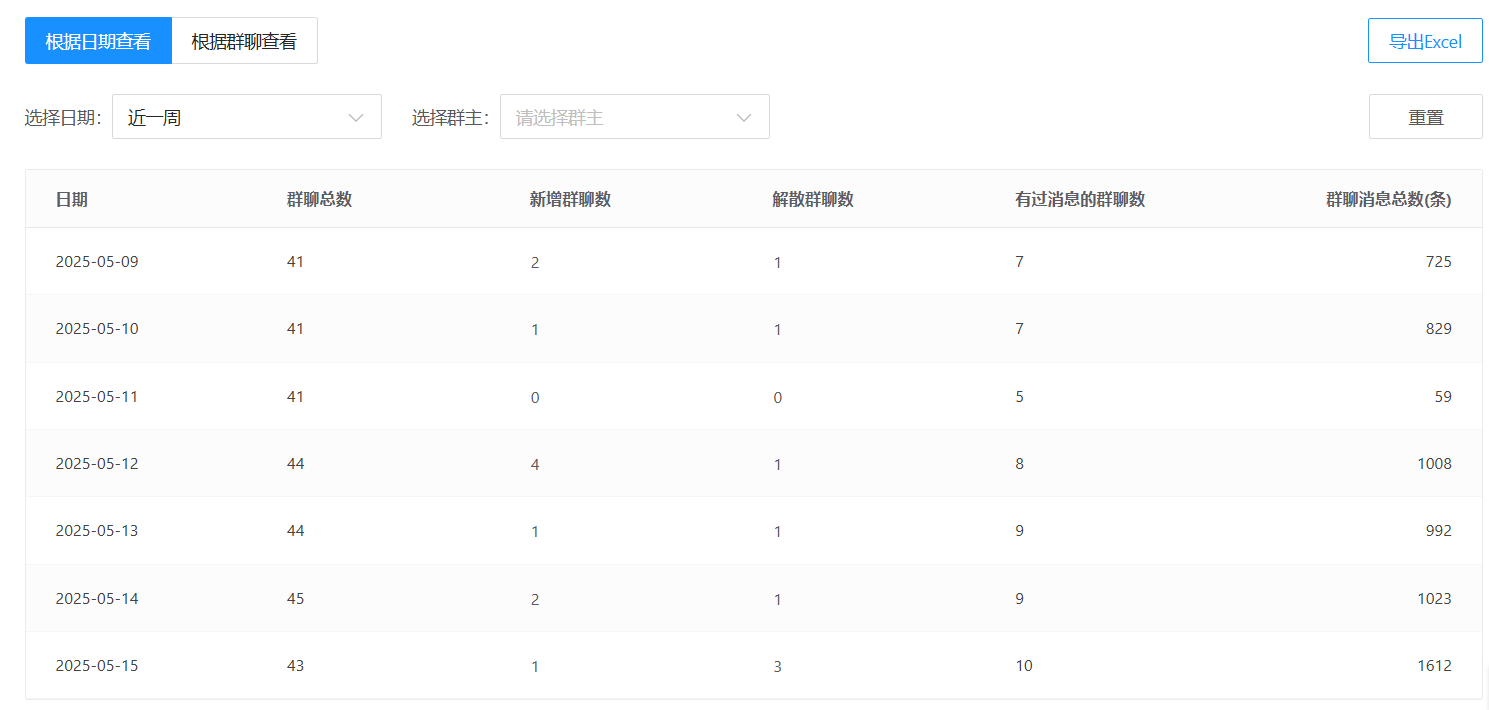The height and width of the screenshot is (710, 1489).
Task: Click new groups value 4 in 2025-05-12 row
Action: click(535, 465)
